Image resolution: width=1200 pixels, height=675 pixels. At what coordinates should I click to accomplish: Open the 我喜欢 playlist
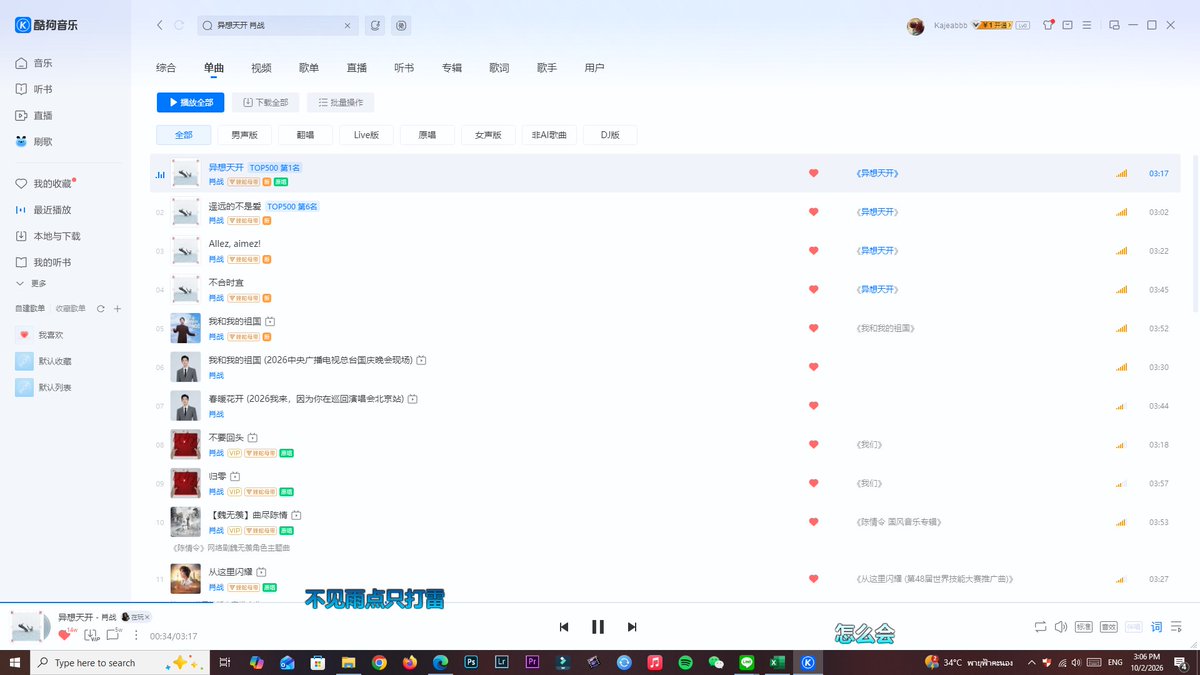42,335
